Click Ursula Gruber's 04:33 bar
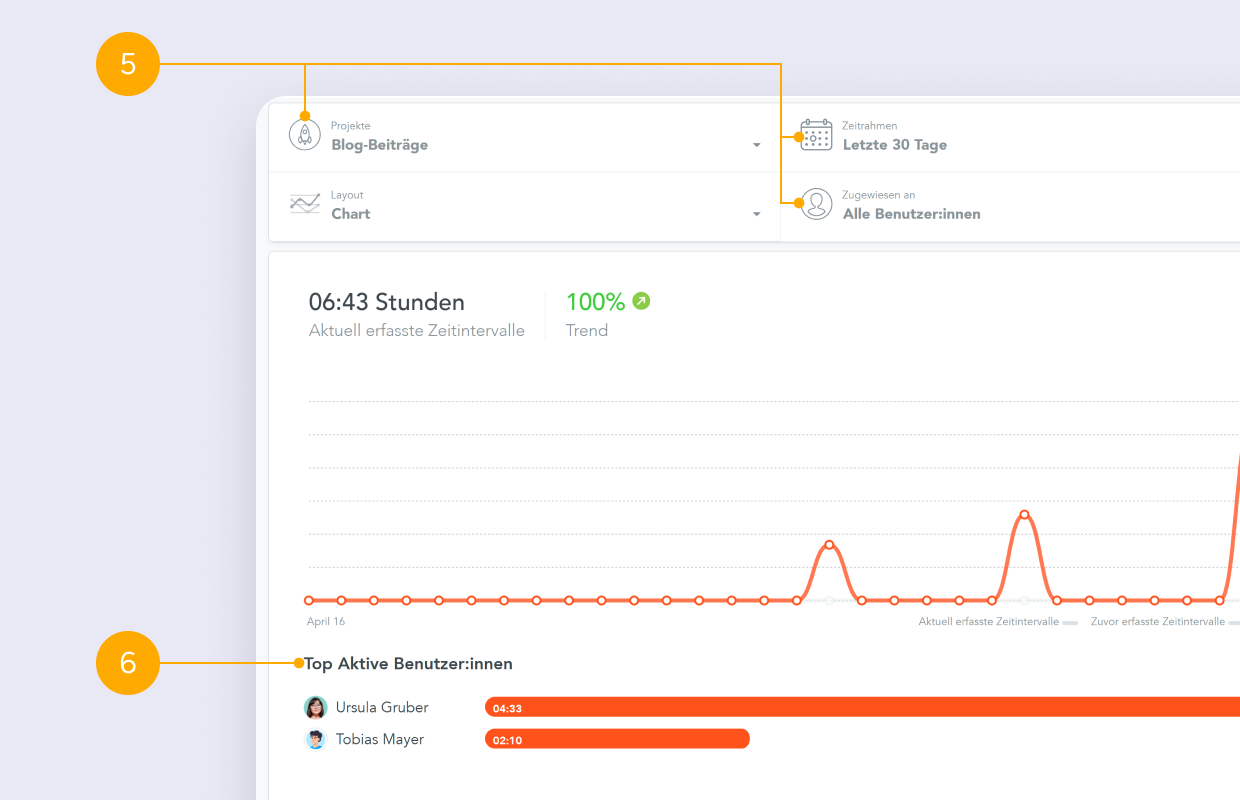The width and height of the screenshot is (1240, 800). point(862,708)
